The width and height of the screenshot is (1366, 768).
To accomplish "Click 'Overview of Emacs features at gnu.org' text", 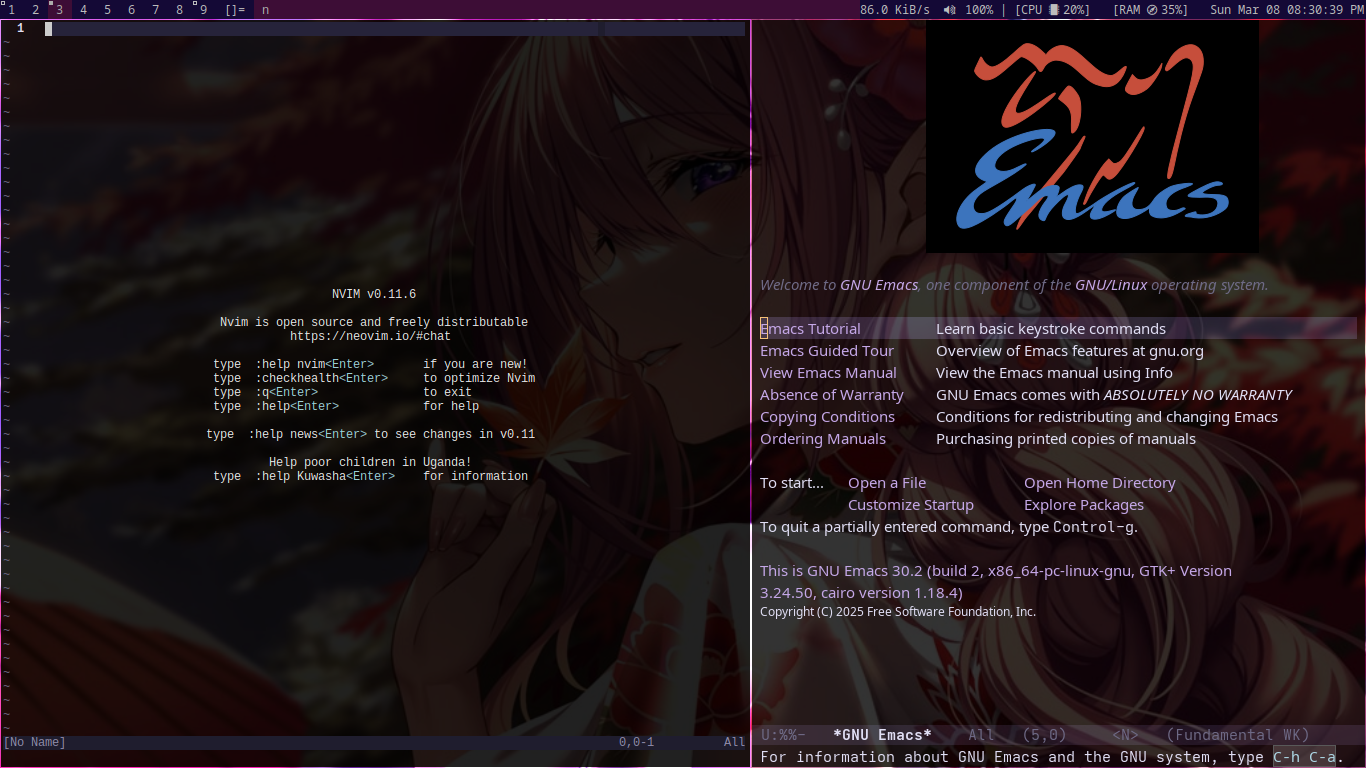I will [x=1070, y=351].
